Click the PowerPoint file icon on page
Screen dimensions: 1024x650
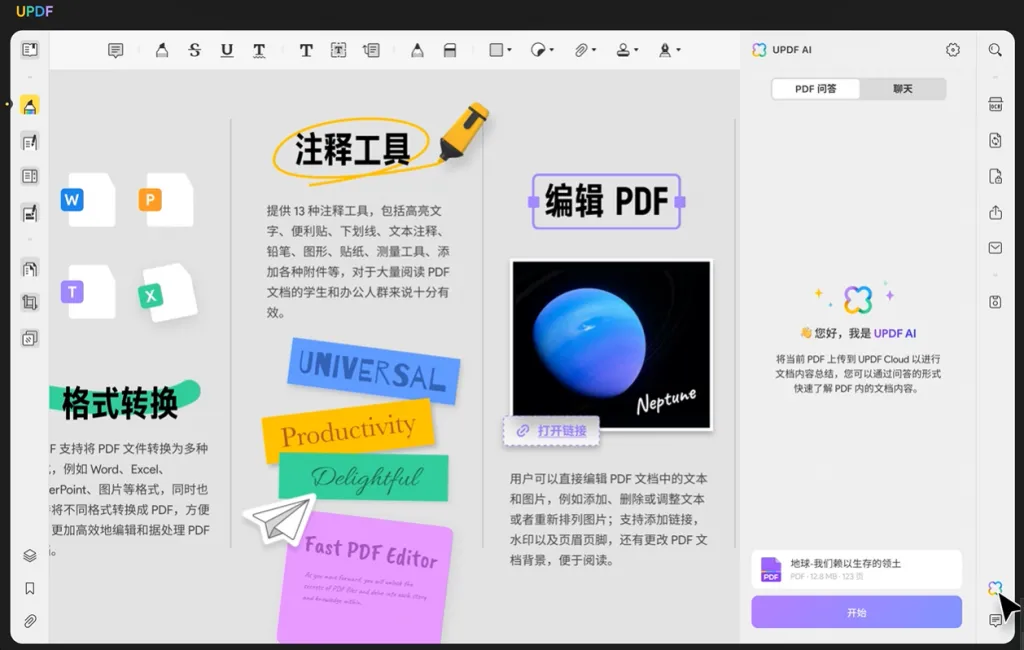167,200
